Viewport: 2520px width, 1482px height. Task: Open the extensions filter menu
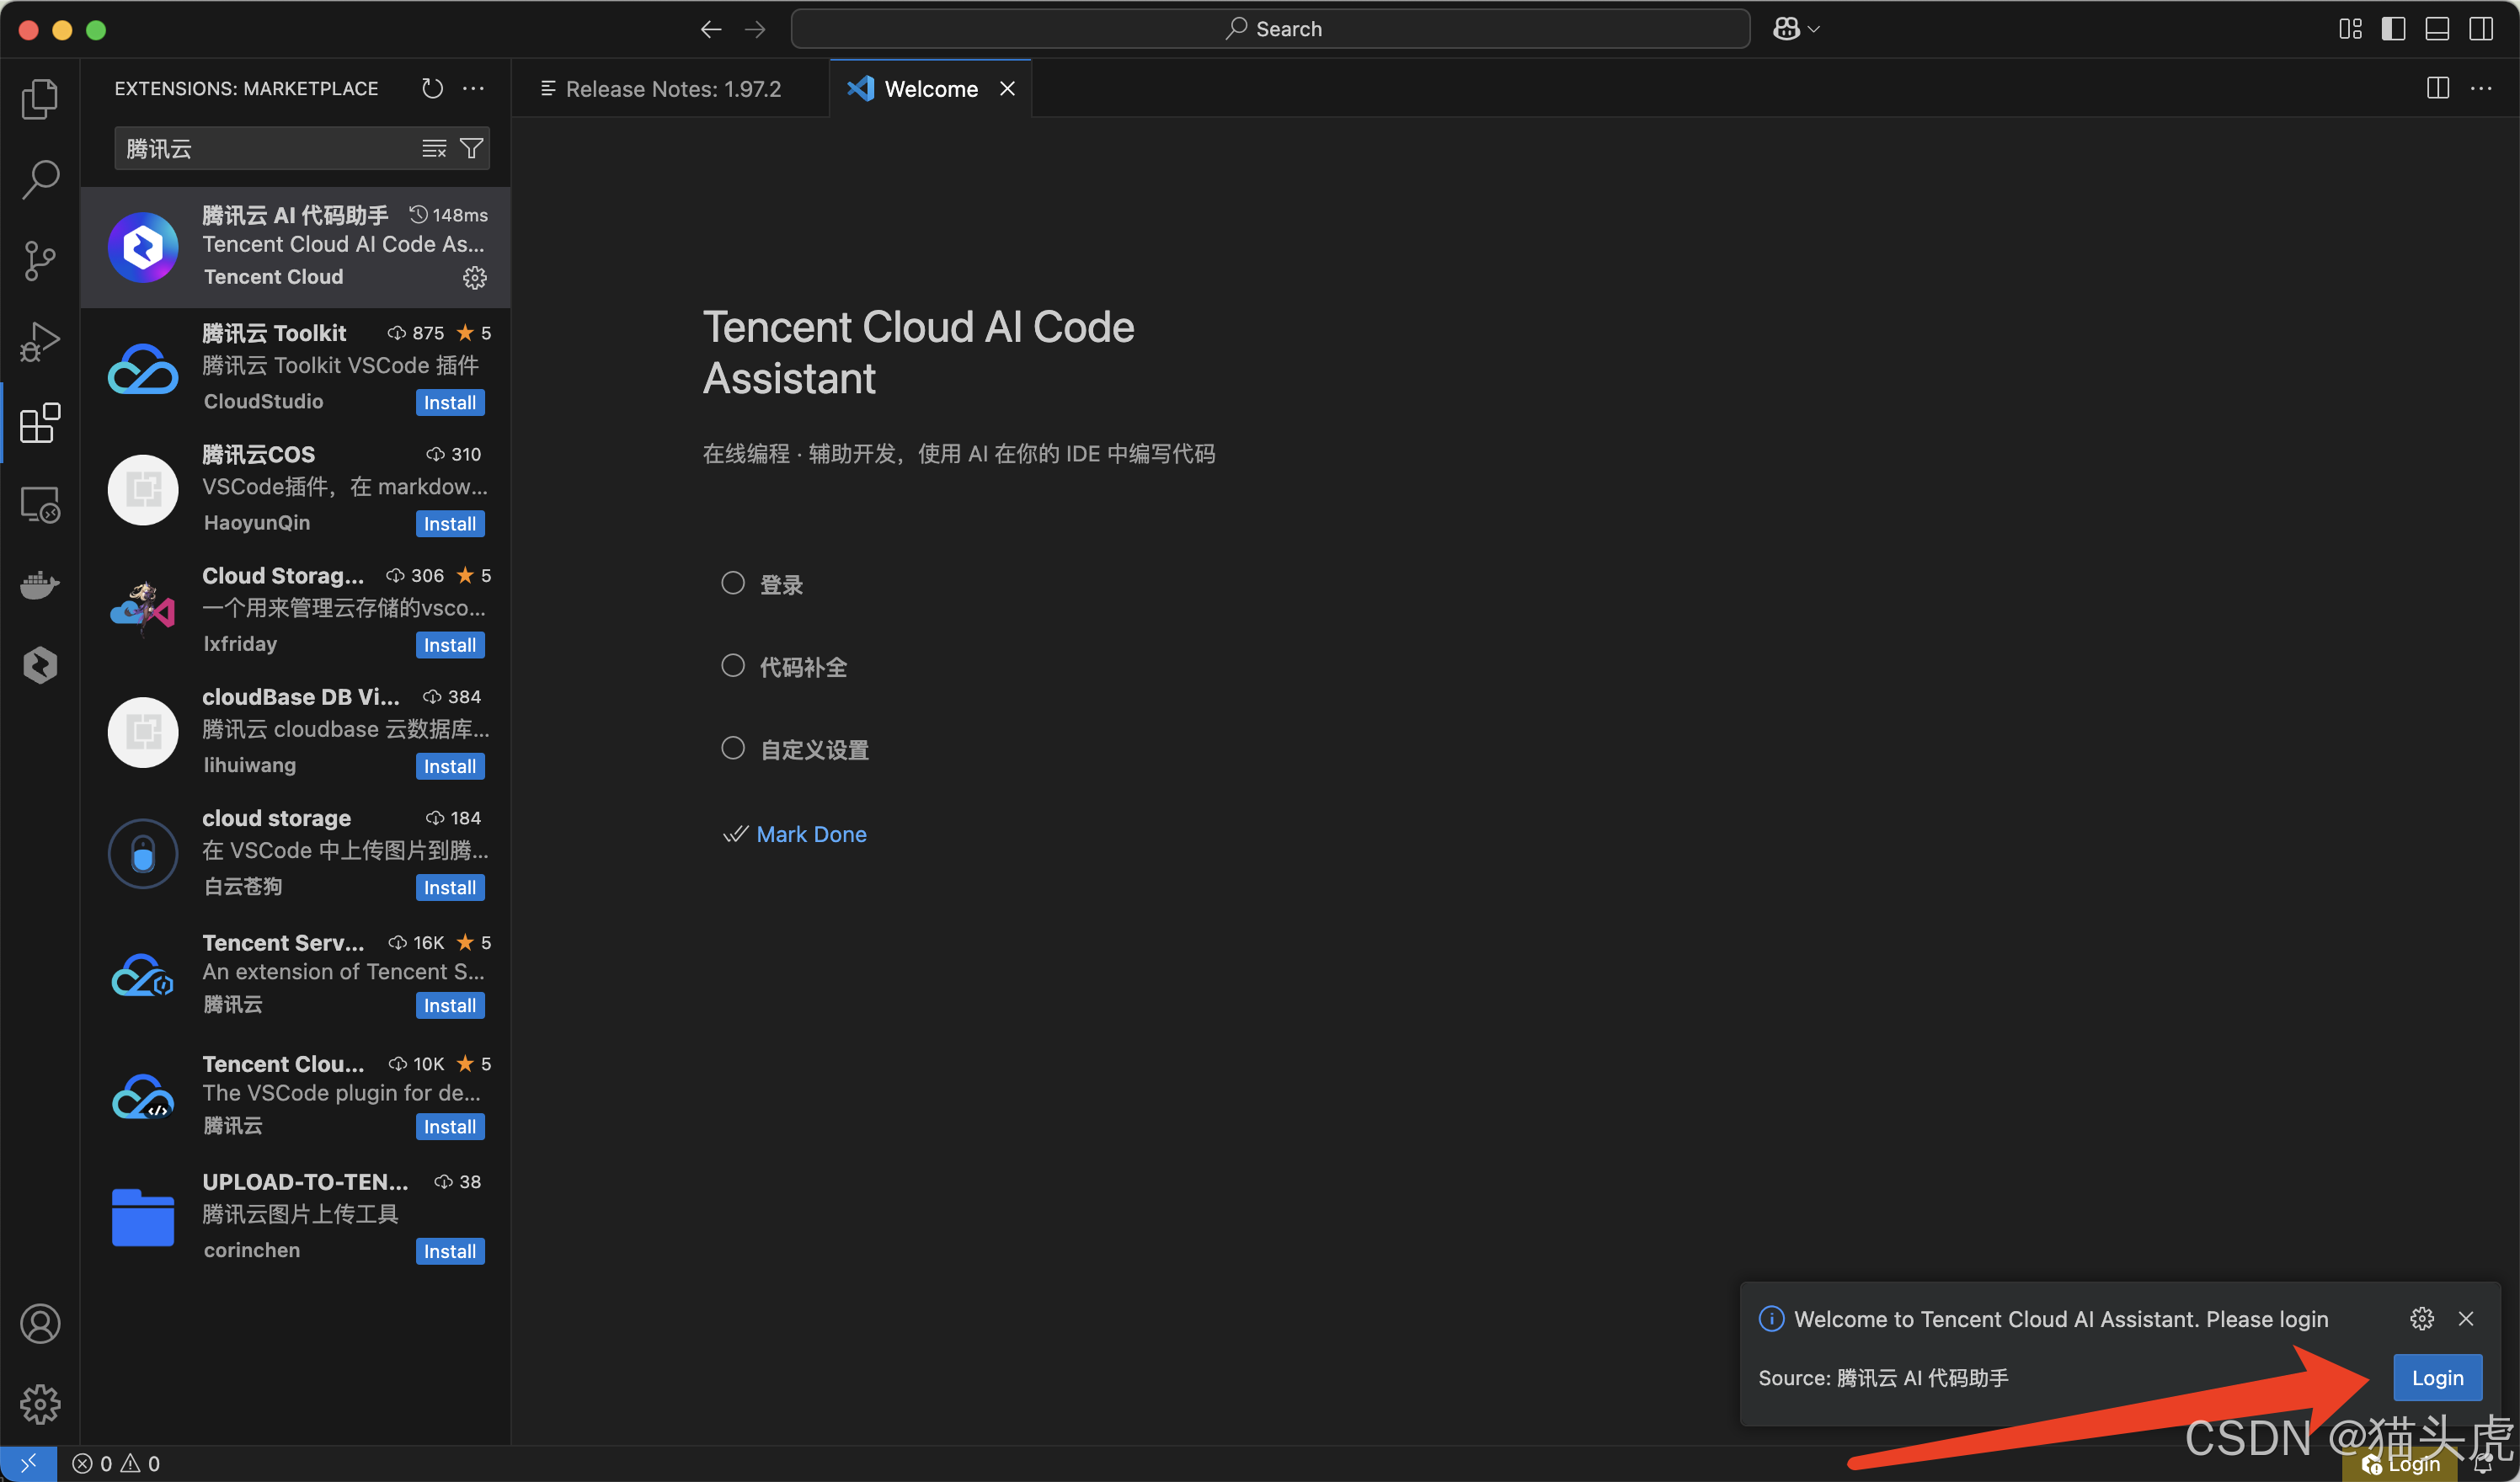tap(472, 148)
